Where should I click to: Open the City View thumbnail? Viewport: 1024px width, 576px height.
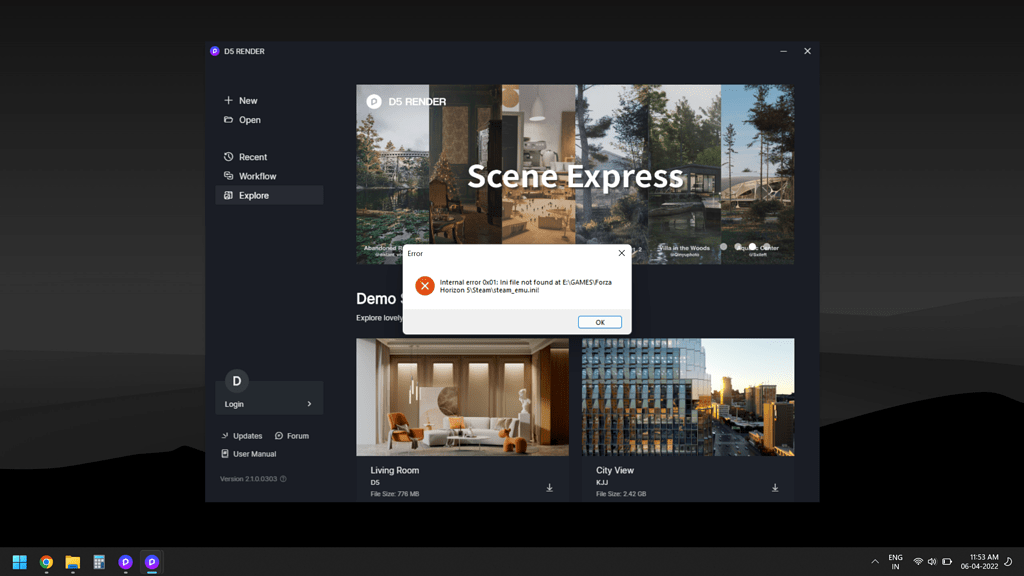[x=688, y=397]
